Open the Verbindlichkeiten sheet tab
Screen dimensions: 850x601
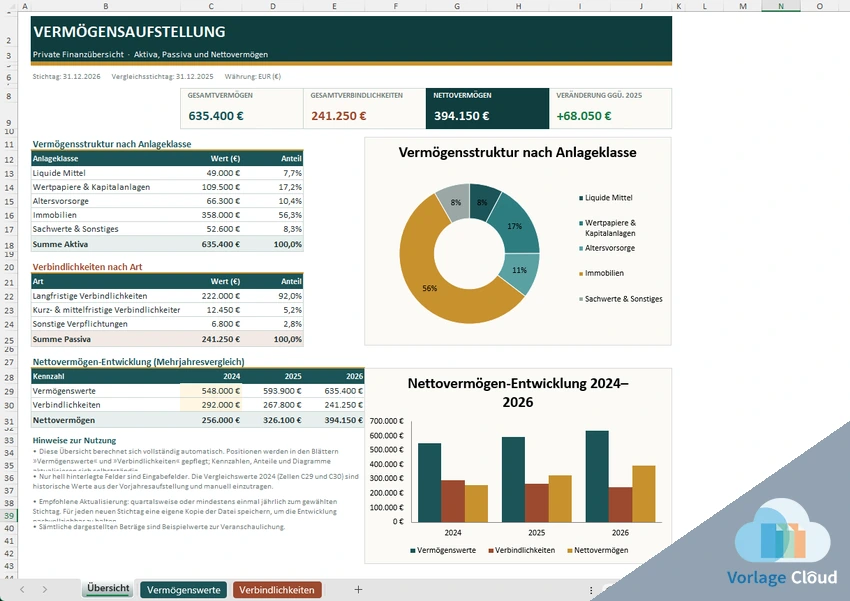276,590
